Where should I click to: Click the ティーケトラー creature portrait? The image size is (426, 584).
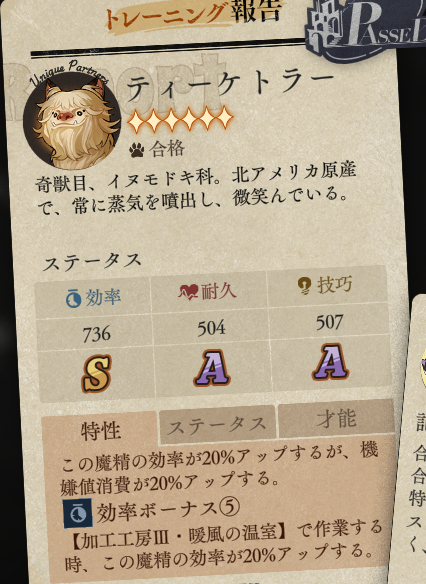72,120
